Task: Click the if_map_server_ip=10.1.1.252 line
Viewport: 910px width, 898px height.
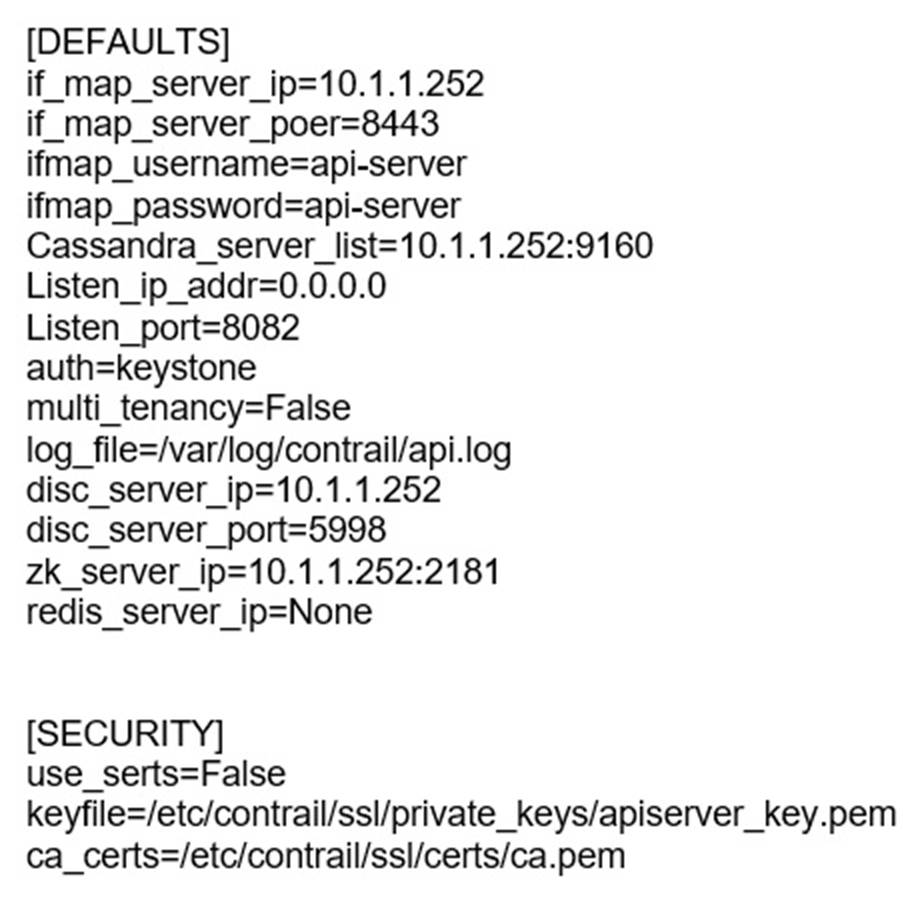Action: 255,83
